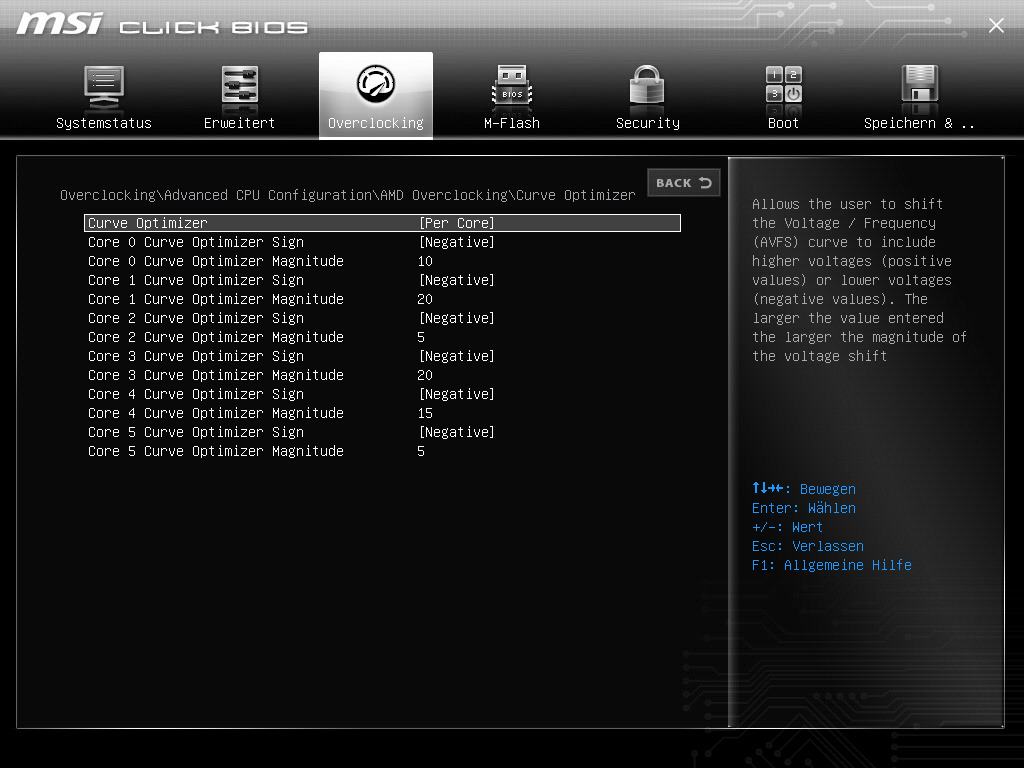1024x768 pixels.
Task: Select Core 0 Curve Optimizer Sign label
Action: [196, 242]
